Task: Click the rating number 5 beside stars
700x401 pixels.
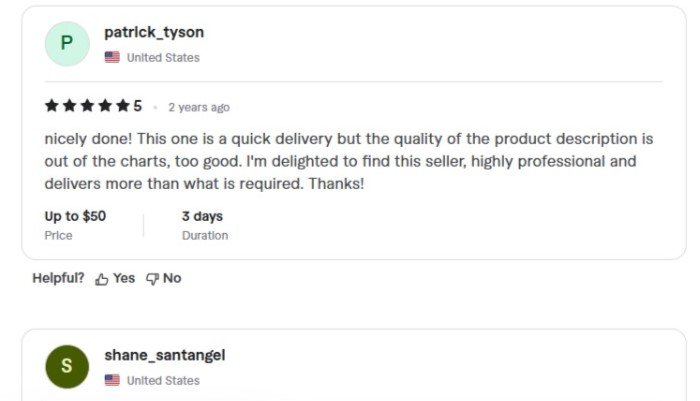Action: click(x=138, y=106)
